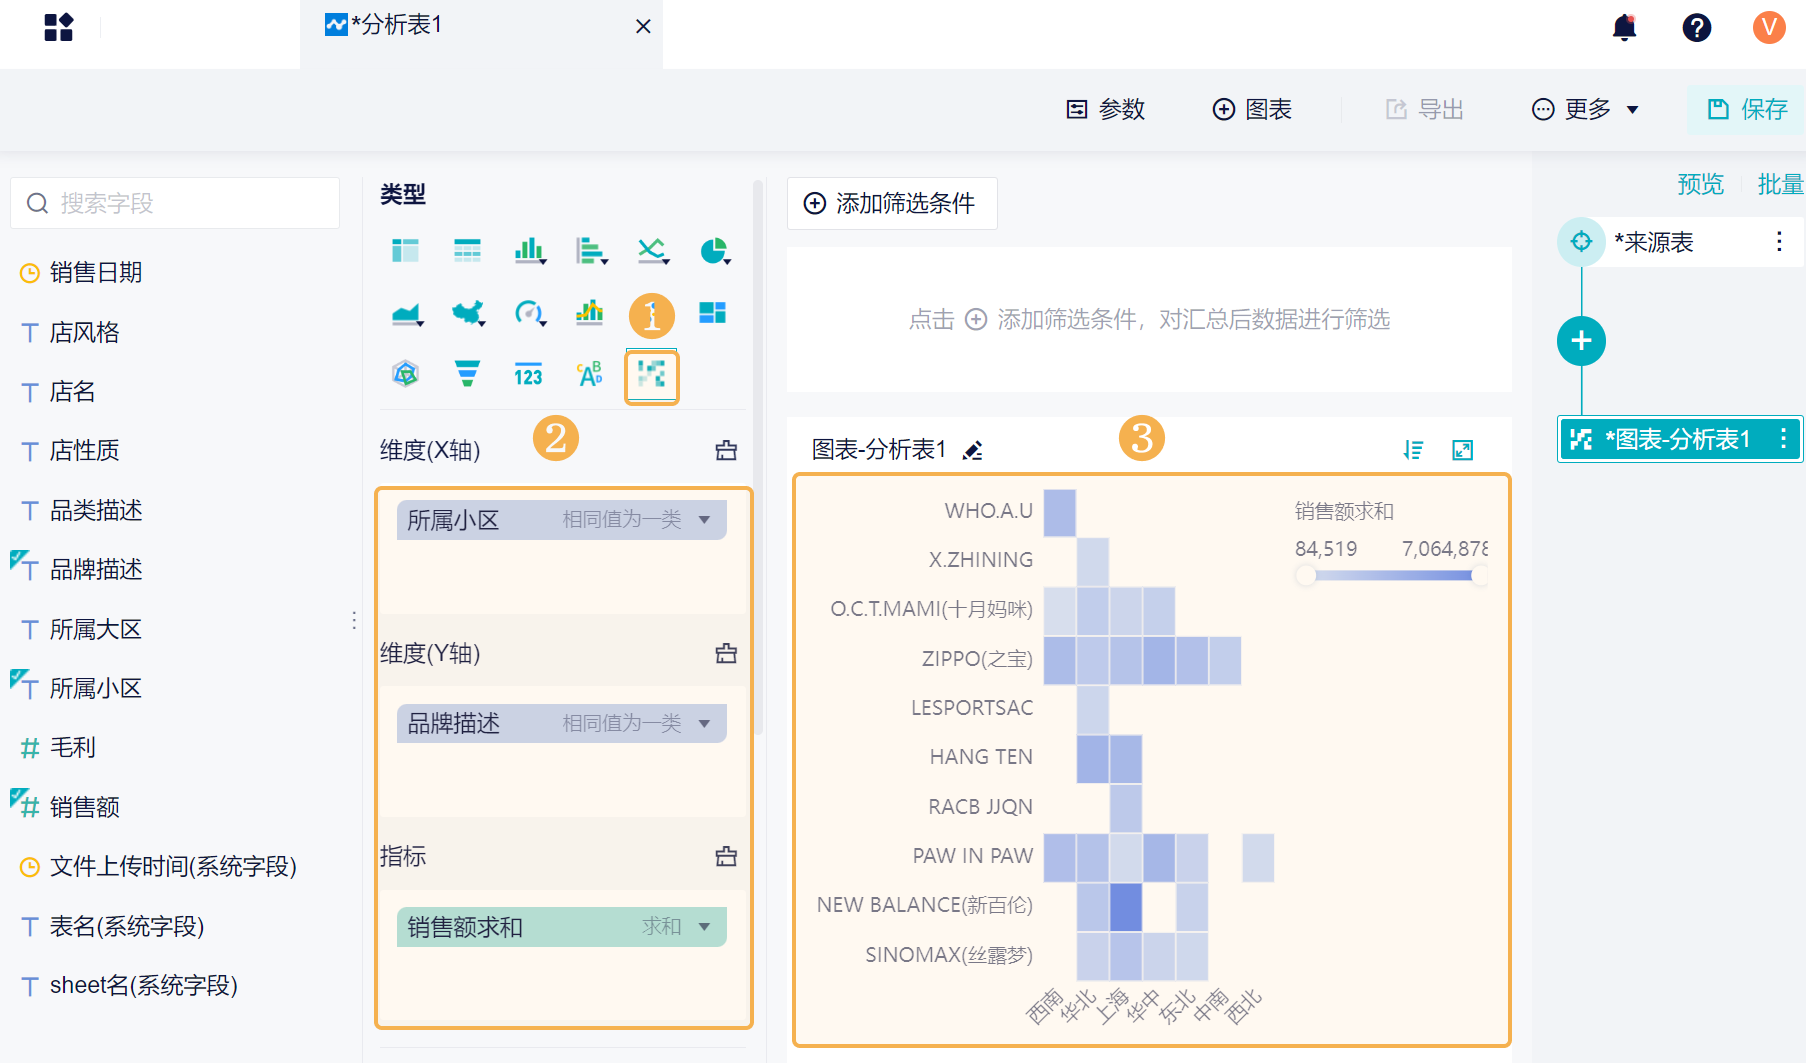Select the 毛利 field

pyautogui.click(x=73, y=747)
